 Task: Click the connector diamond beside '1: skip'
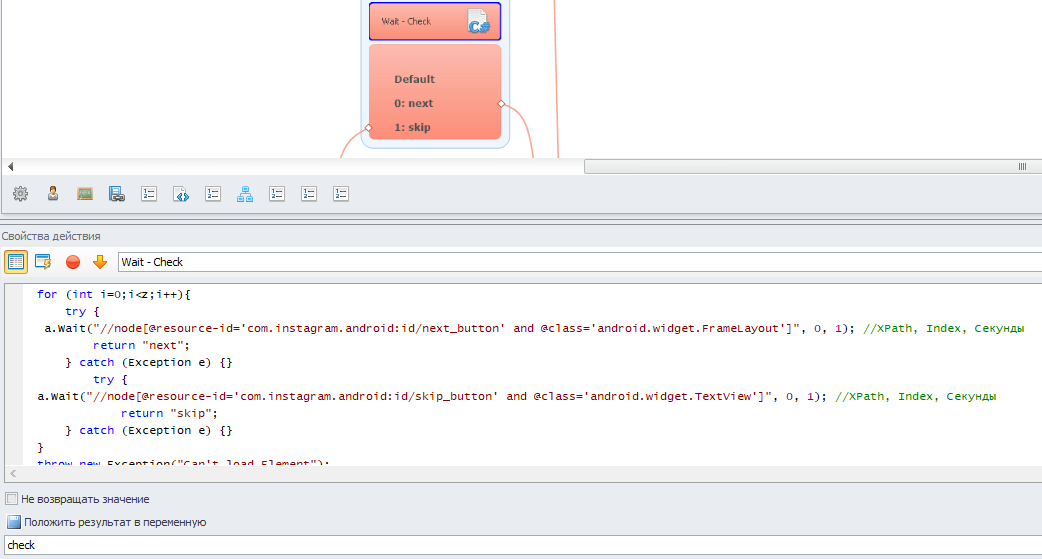point(369,128)
